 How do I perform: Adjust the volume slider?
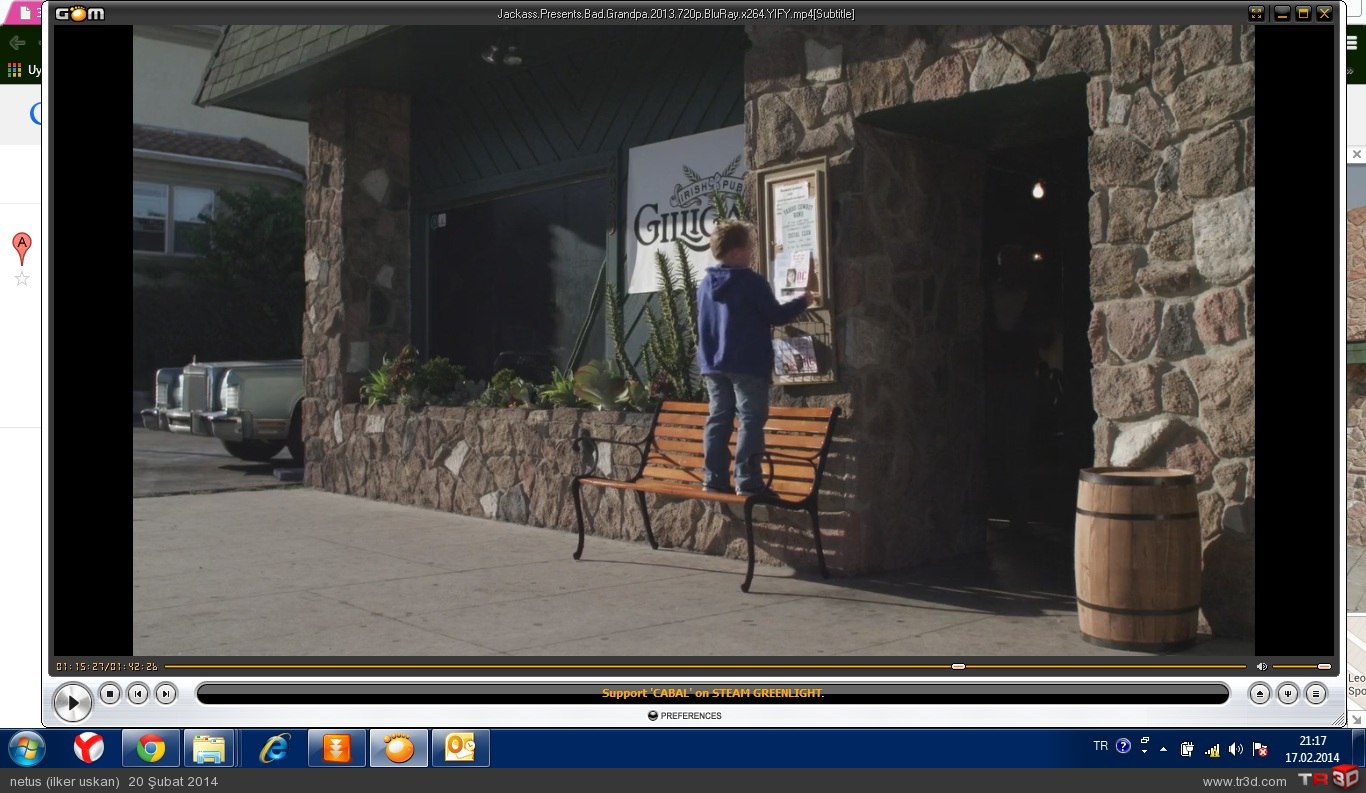click(x=1302, y=666)
